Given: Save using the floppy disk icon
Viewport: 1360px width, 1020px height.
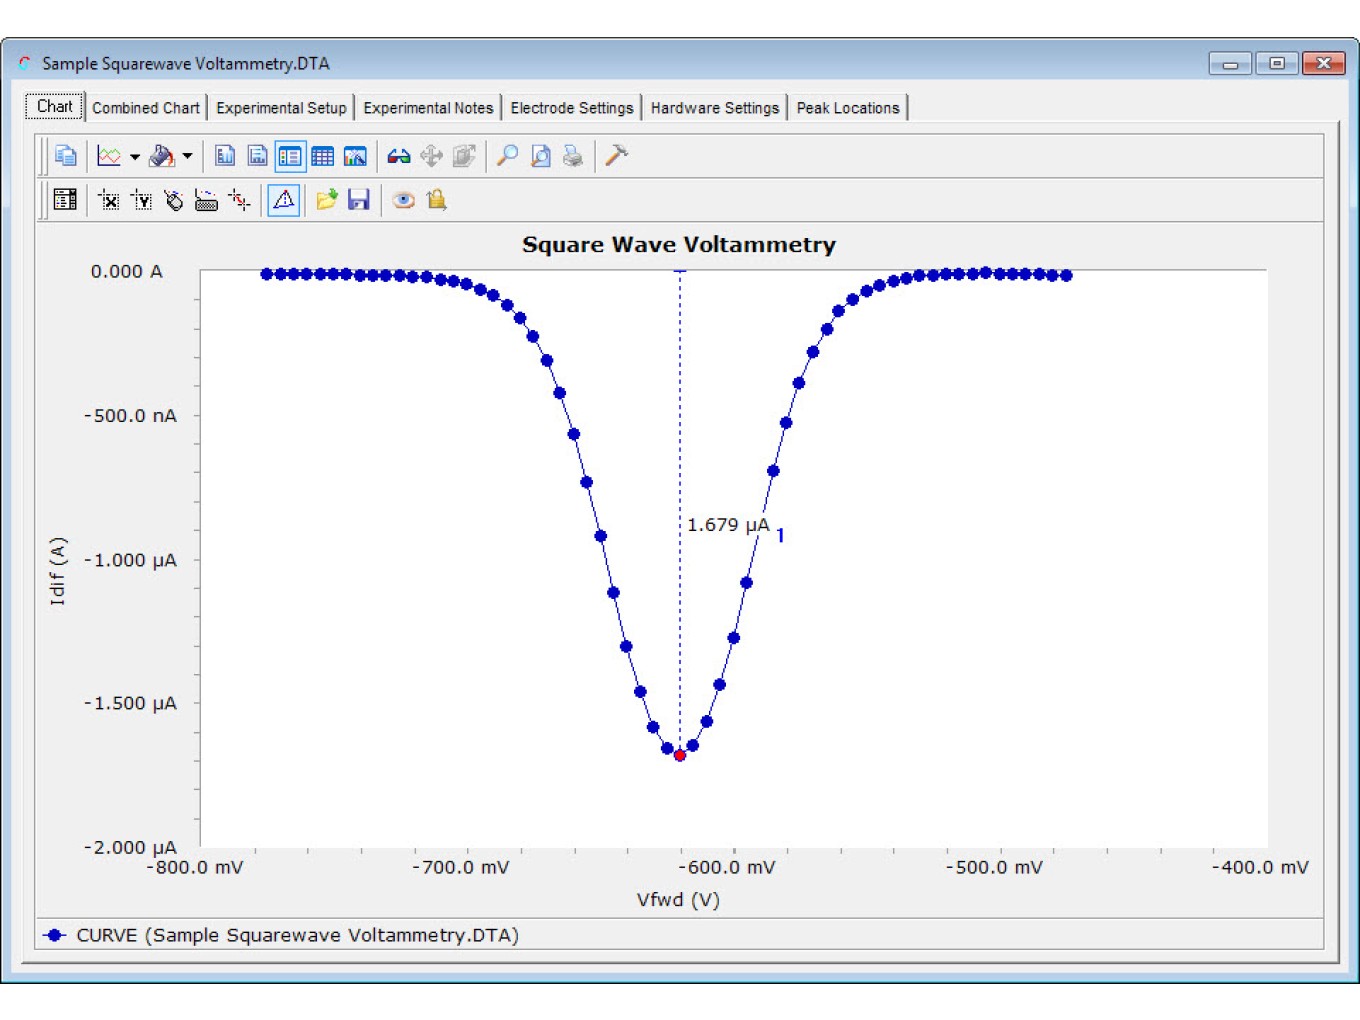Looking at the screenshot, I should (x=358, y=200).
